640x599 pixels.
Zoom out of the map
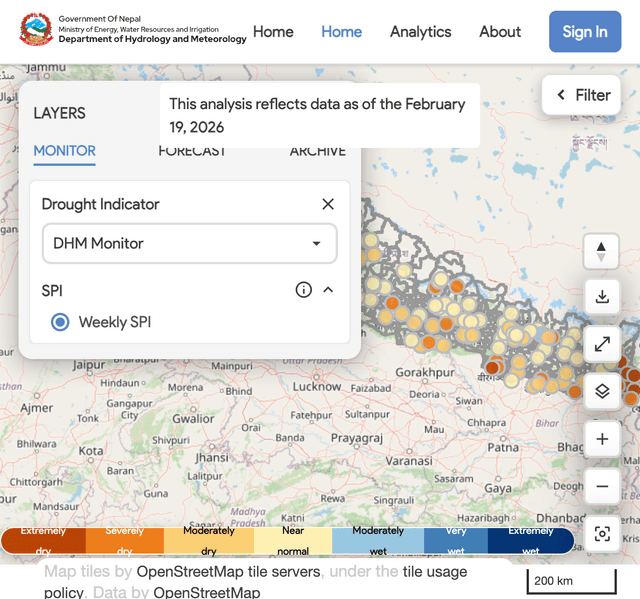[601, 487]
